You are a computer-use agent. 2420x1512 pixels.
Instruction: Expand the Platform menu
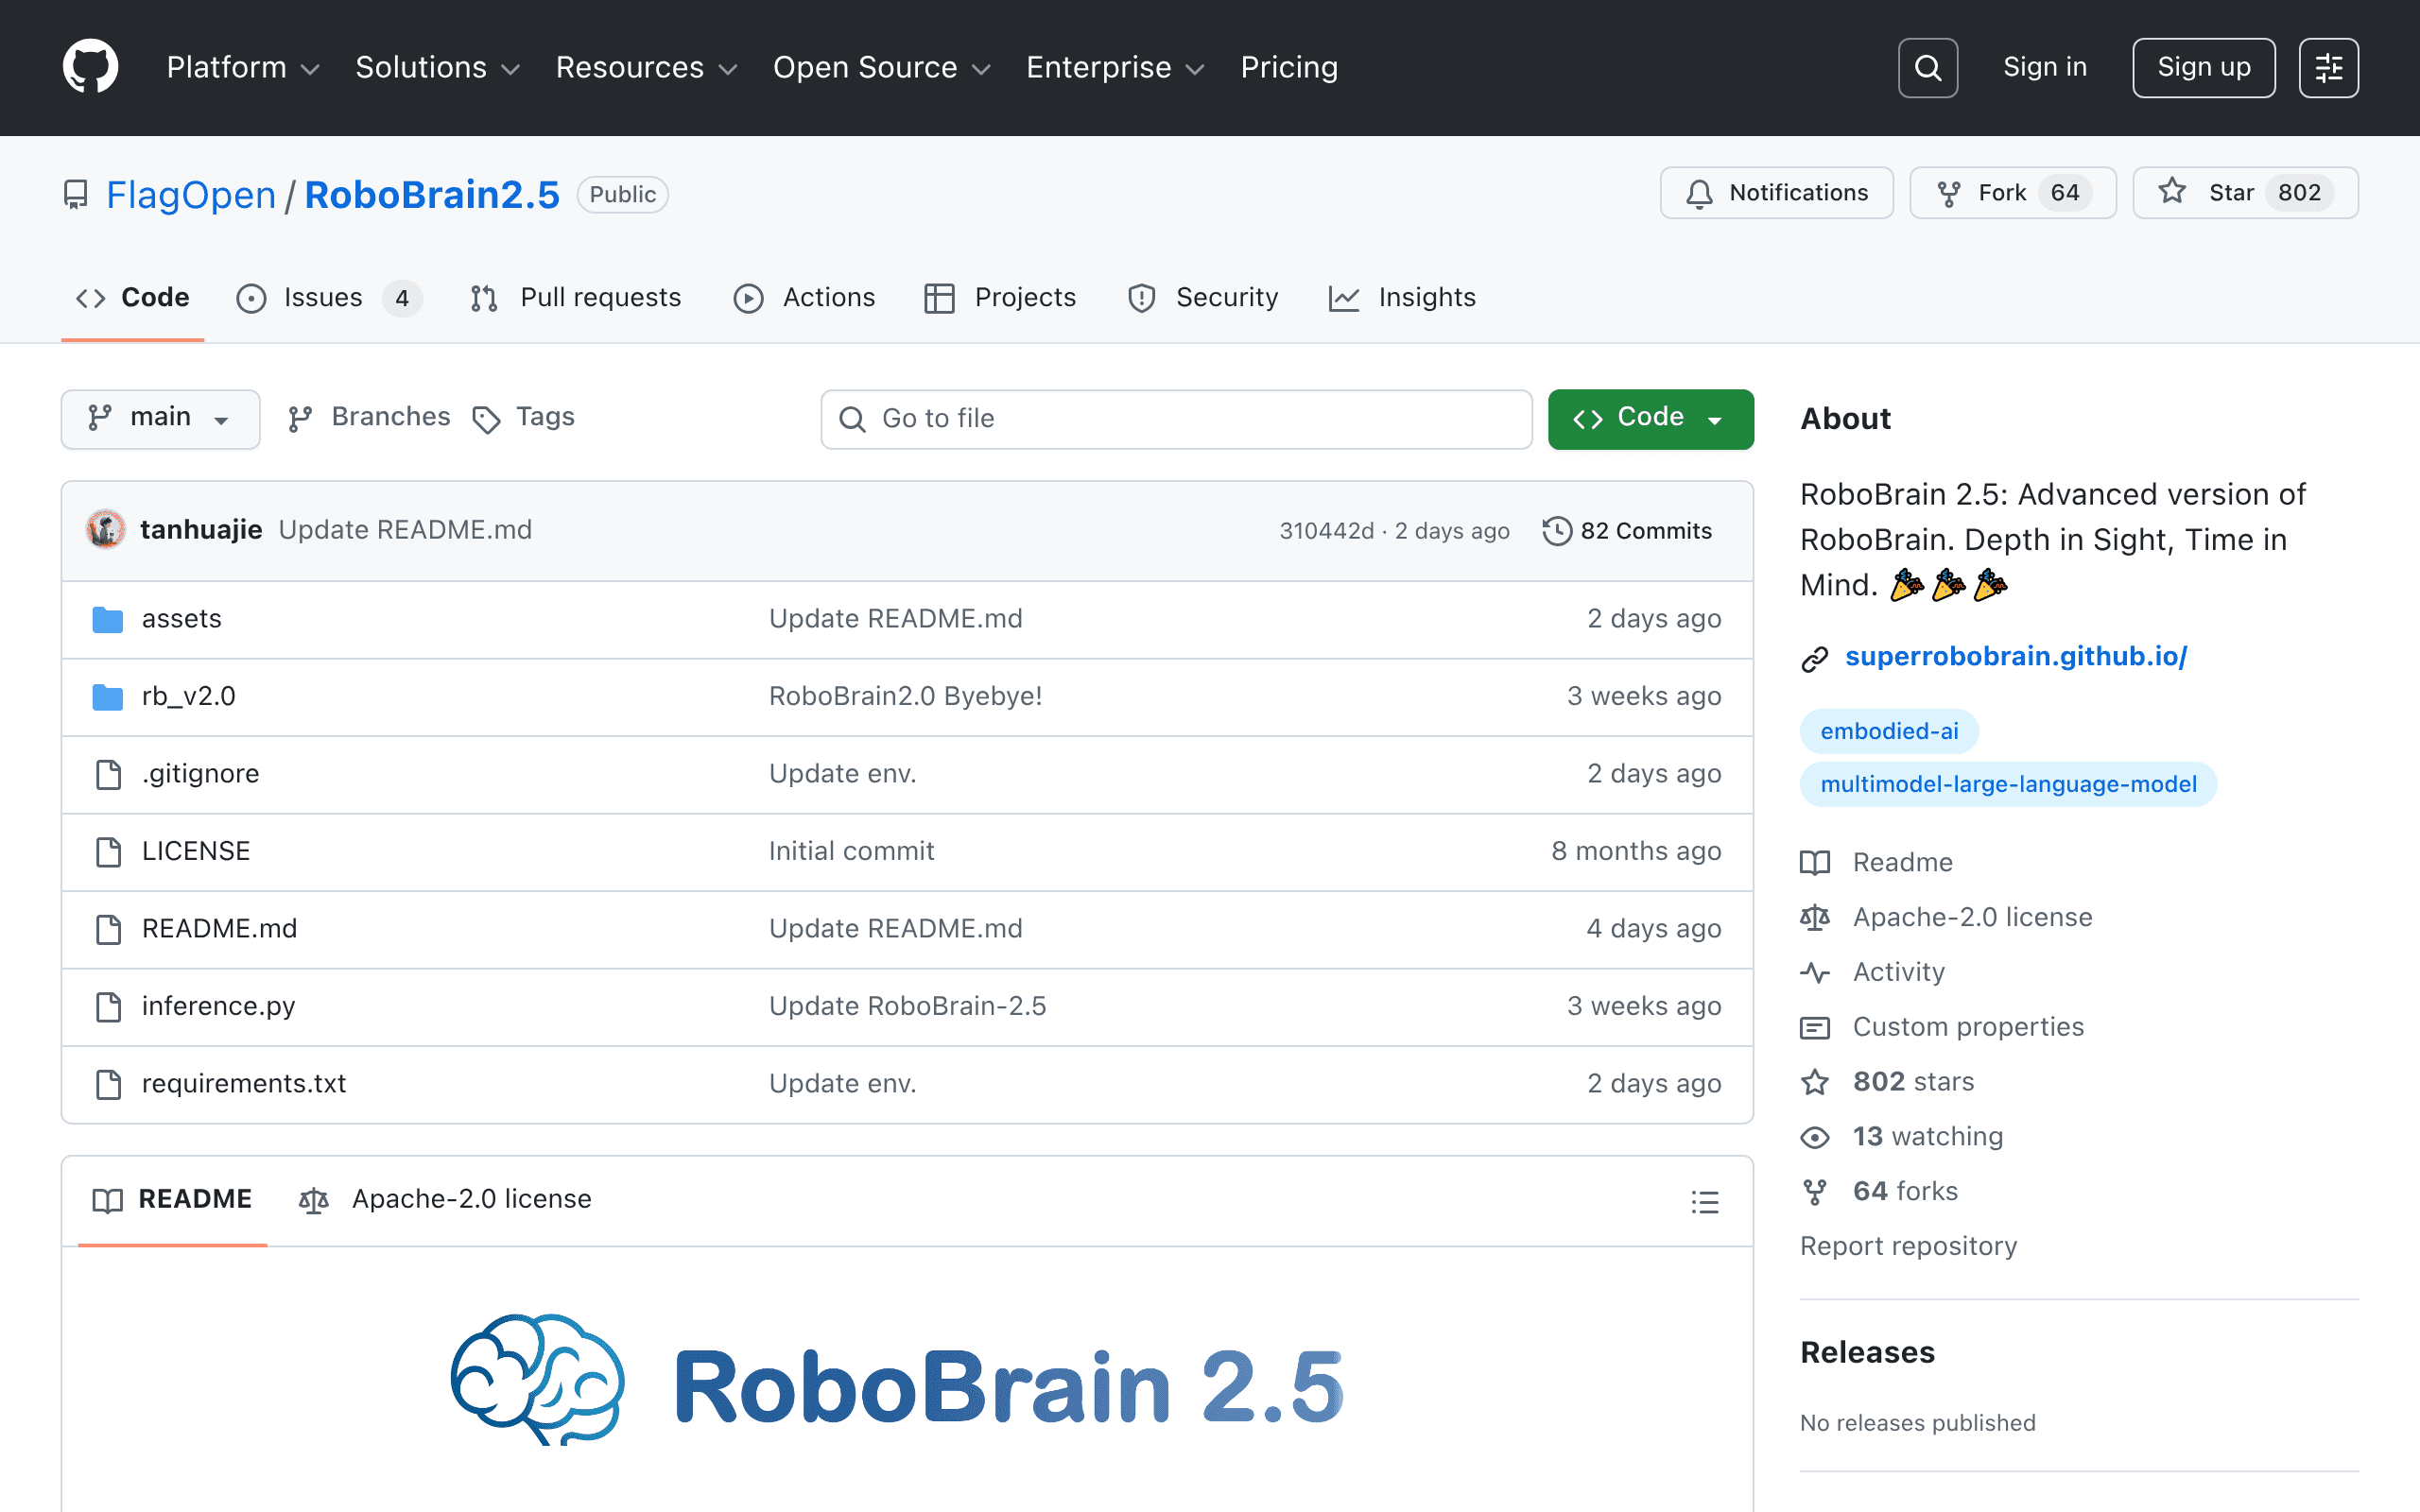click(x=243, y=67)
